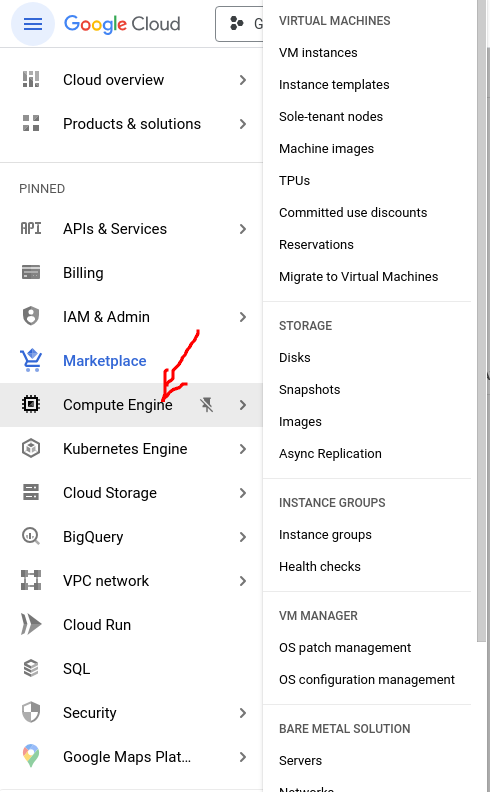
Task: Click the Google Cloud logo
Action: point(122,24)
